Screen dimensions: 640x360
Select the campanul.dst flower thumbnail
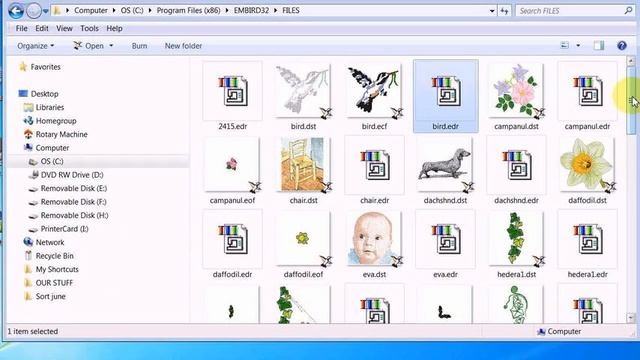516,91
